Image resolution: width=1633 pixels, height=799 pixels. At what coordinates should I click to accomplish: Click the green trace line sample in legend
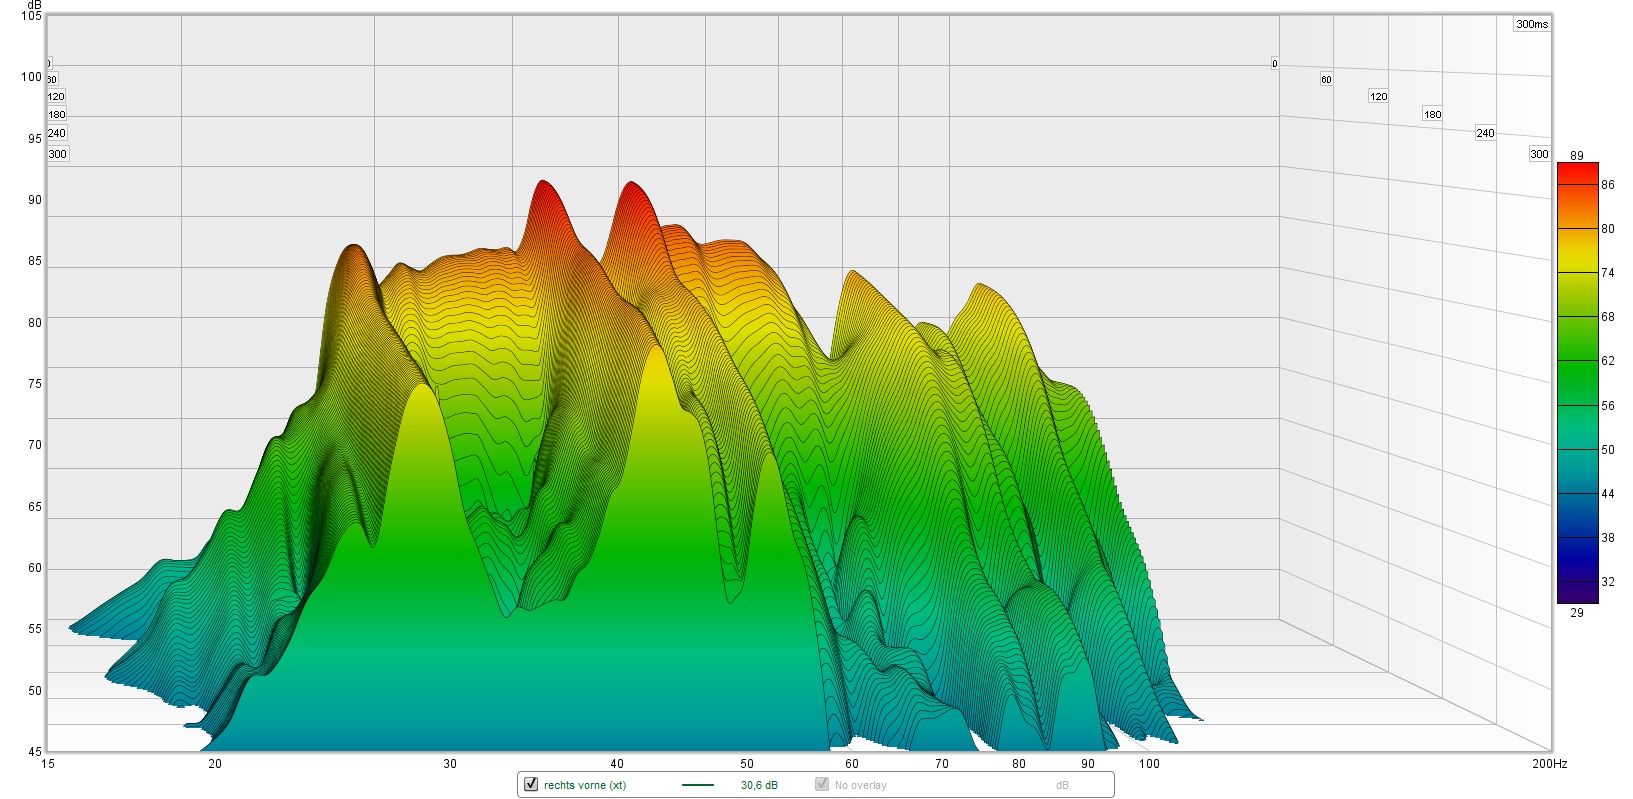coord(697,785)
